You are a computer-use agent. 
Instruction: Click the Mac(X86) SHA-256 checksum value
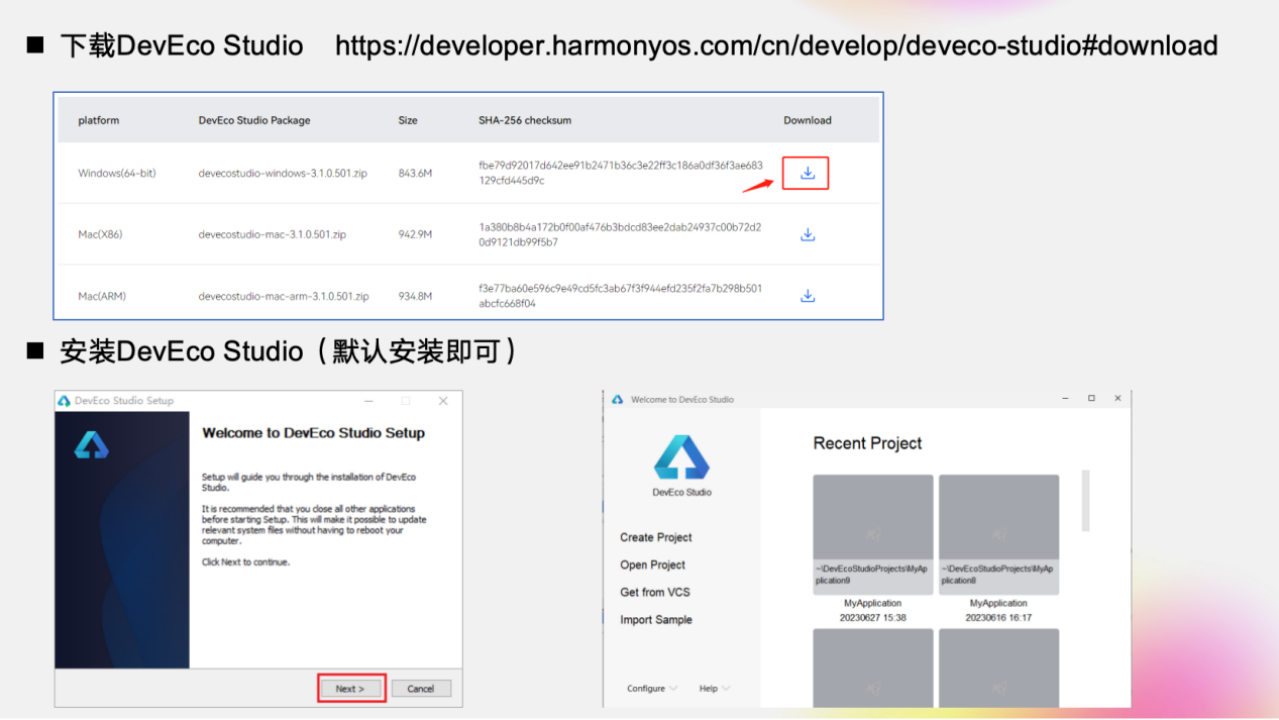click(620, 235)
